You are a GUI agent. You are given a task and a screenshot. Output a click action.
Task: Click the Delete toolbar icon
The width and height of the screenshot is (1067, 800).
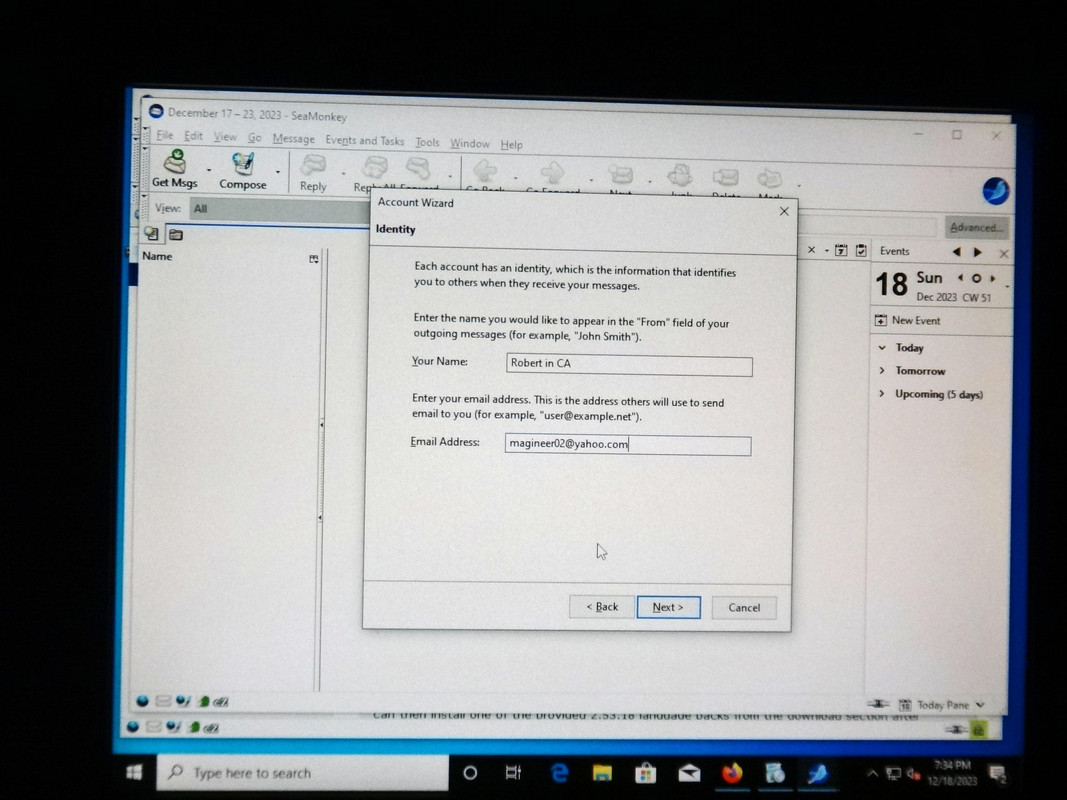(x=725, y=177)
